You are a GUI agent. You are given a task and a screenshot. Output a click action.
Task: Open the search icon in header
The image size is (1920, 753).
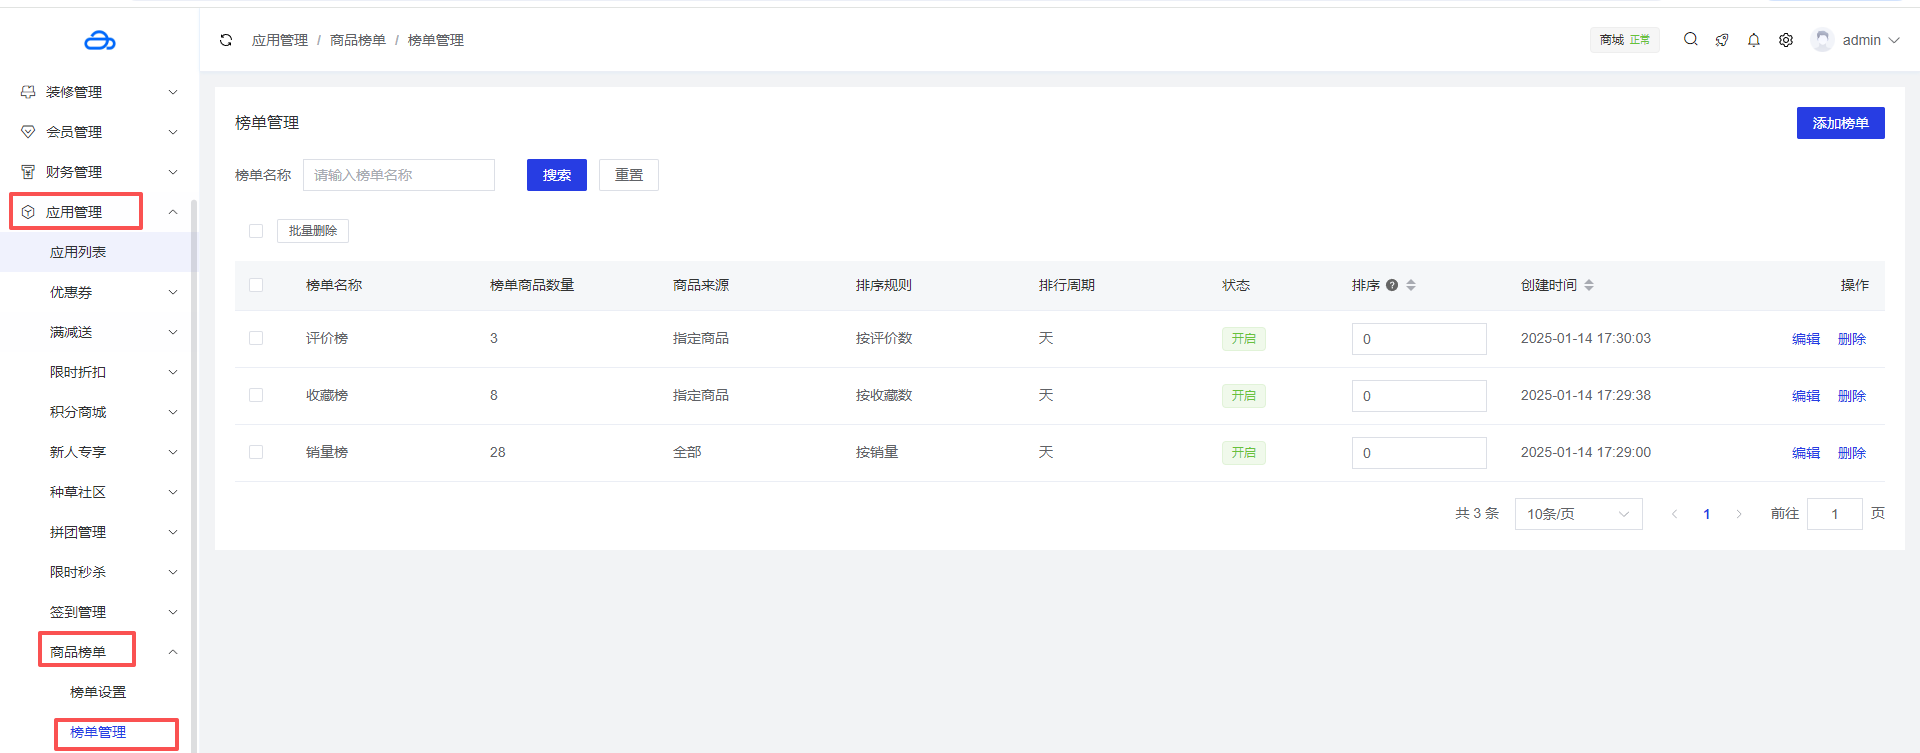(x=1690, y=40)
